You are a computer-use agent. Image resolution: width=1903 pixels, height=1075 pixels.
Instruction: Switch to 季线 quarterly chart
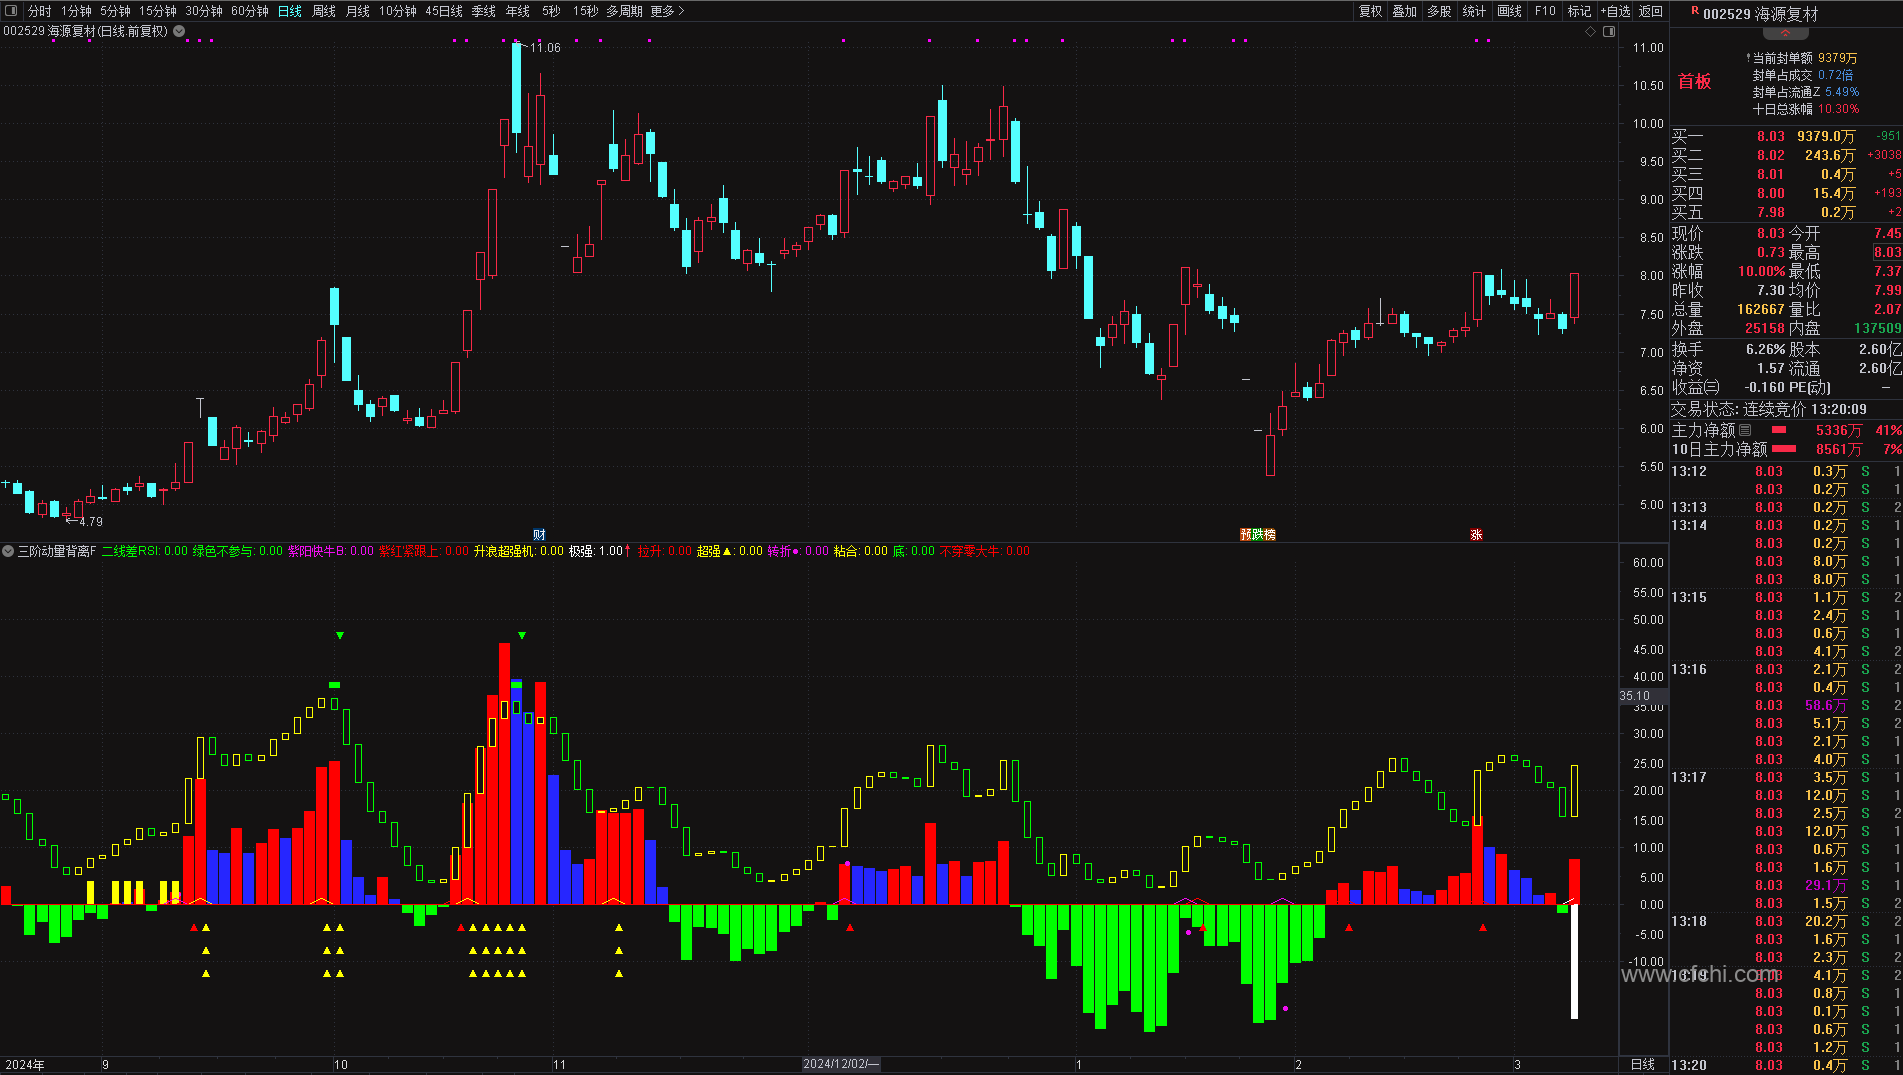coord(484,11)
